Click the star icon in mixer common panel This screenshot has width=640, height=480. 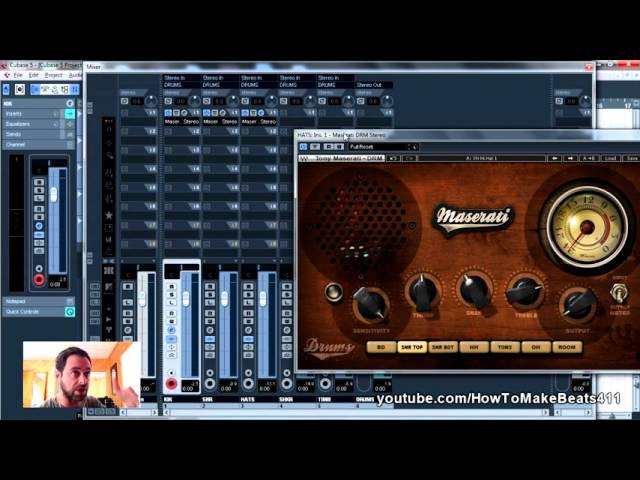[x=109, y=215]
